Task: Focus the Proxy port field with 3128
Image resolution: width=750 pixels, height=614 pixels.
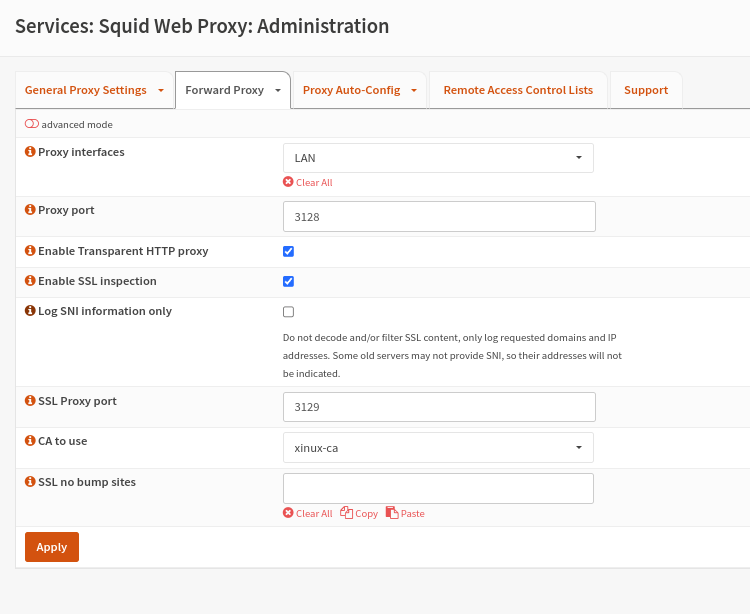Action: coord(439,217)
